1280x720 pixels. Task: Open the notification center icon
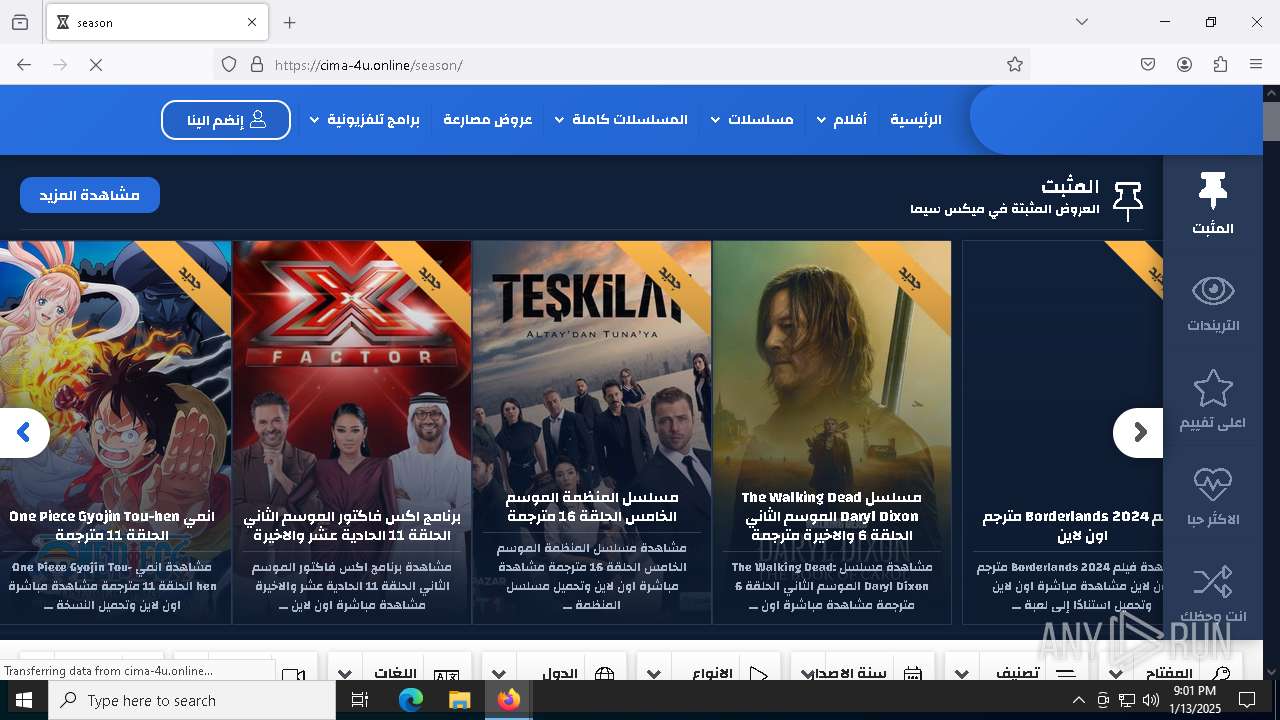pos(1247,700)
